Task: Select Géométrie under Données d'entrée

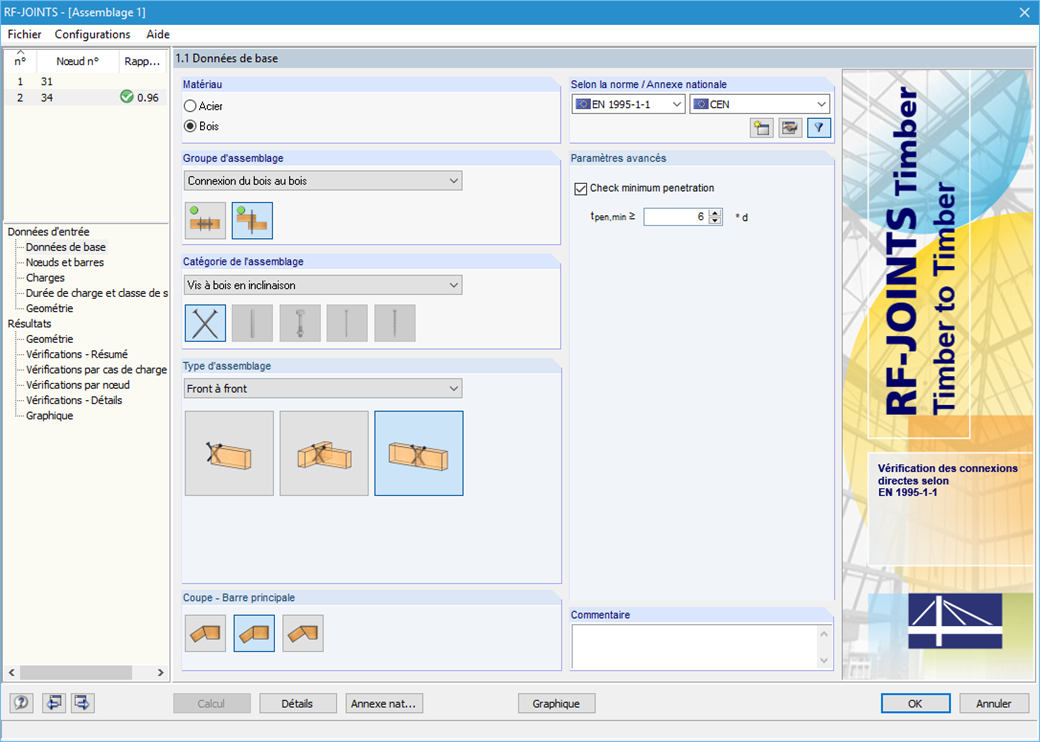Action: (50, 308)
